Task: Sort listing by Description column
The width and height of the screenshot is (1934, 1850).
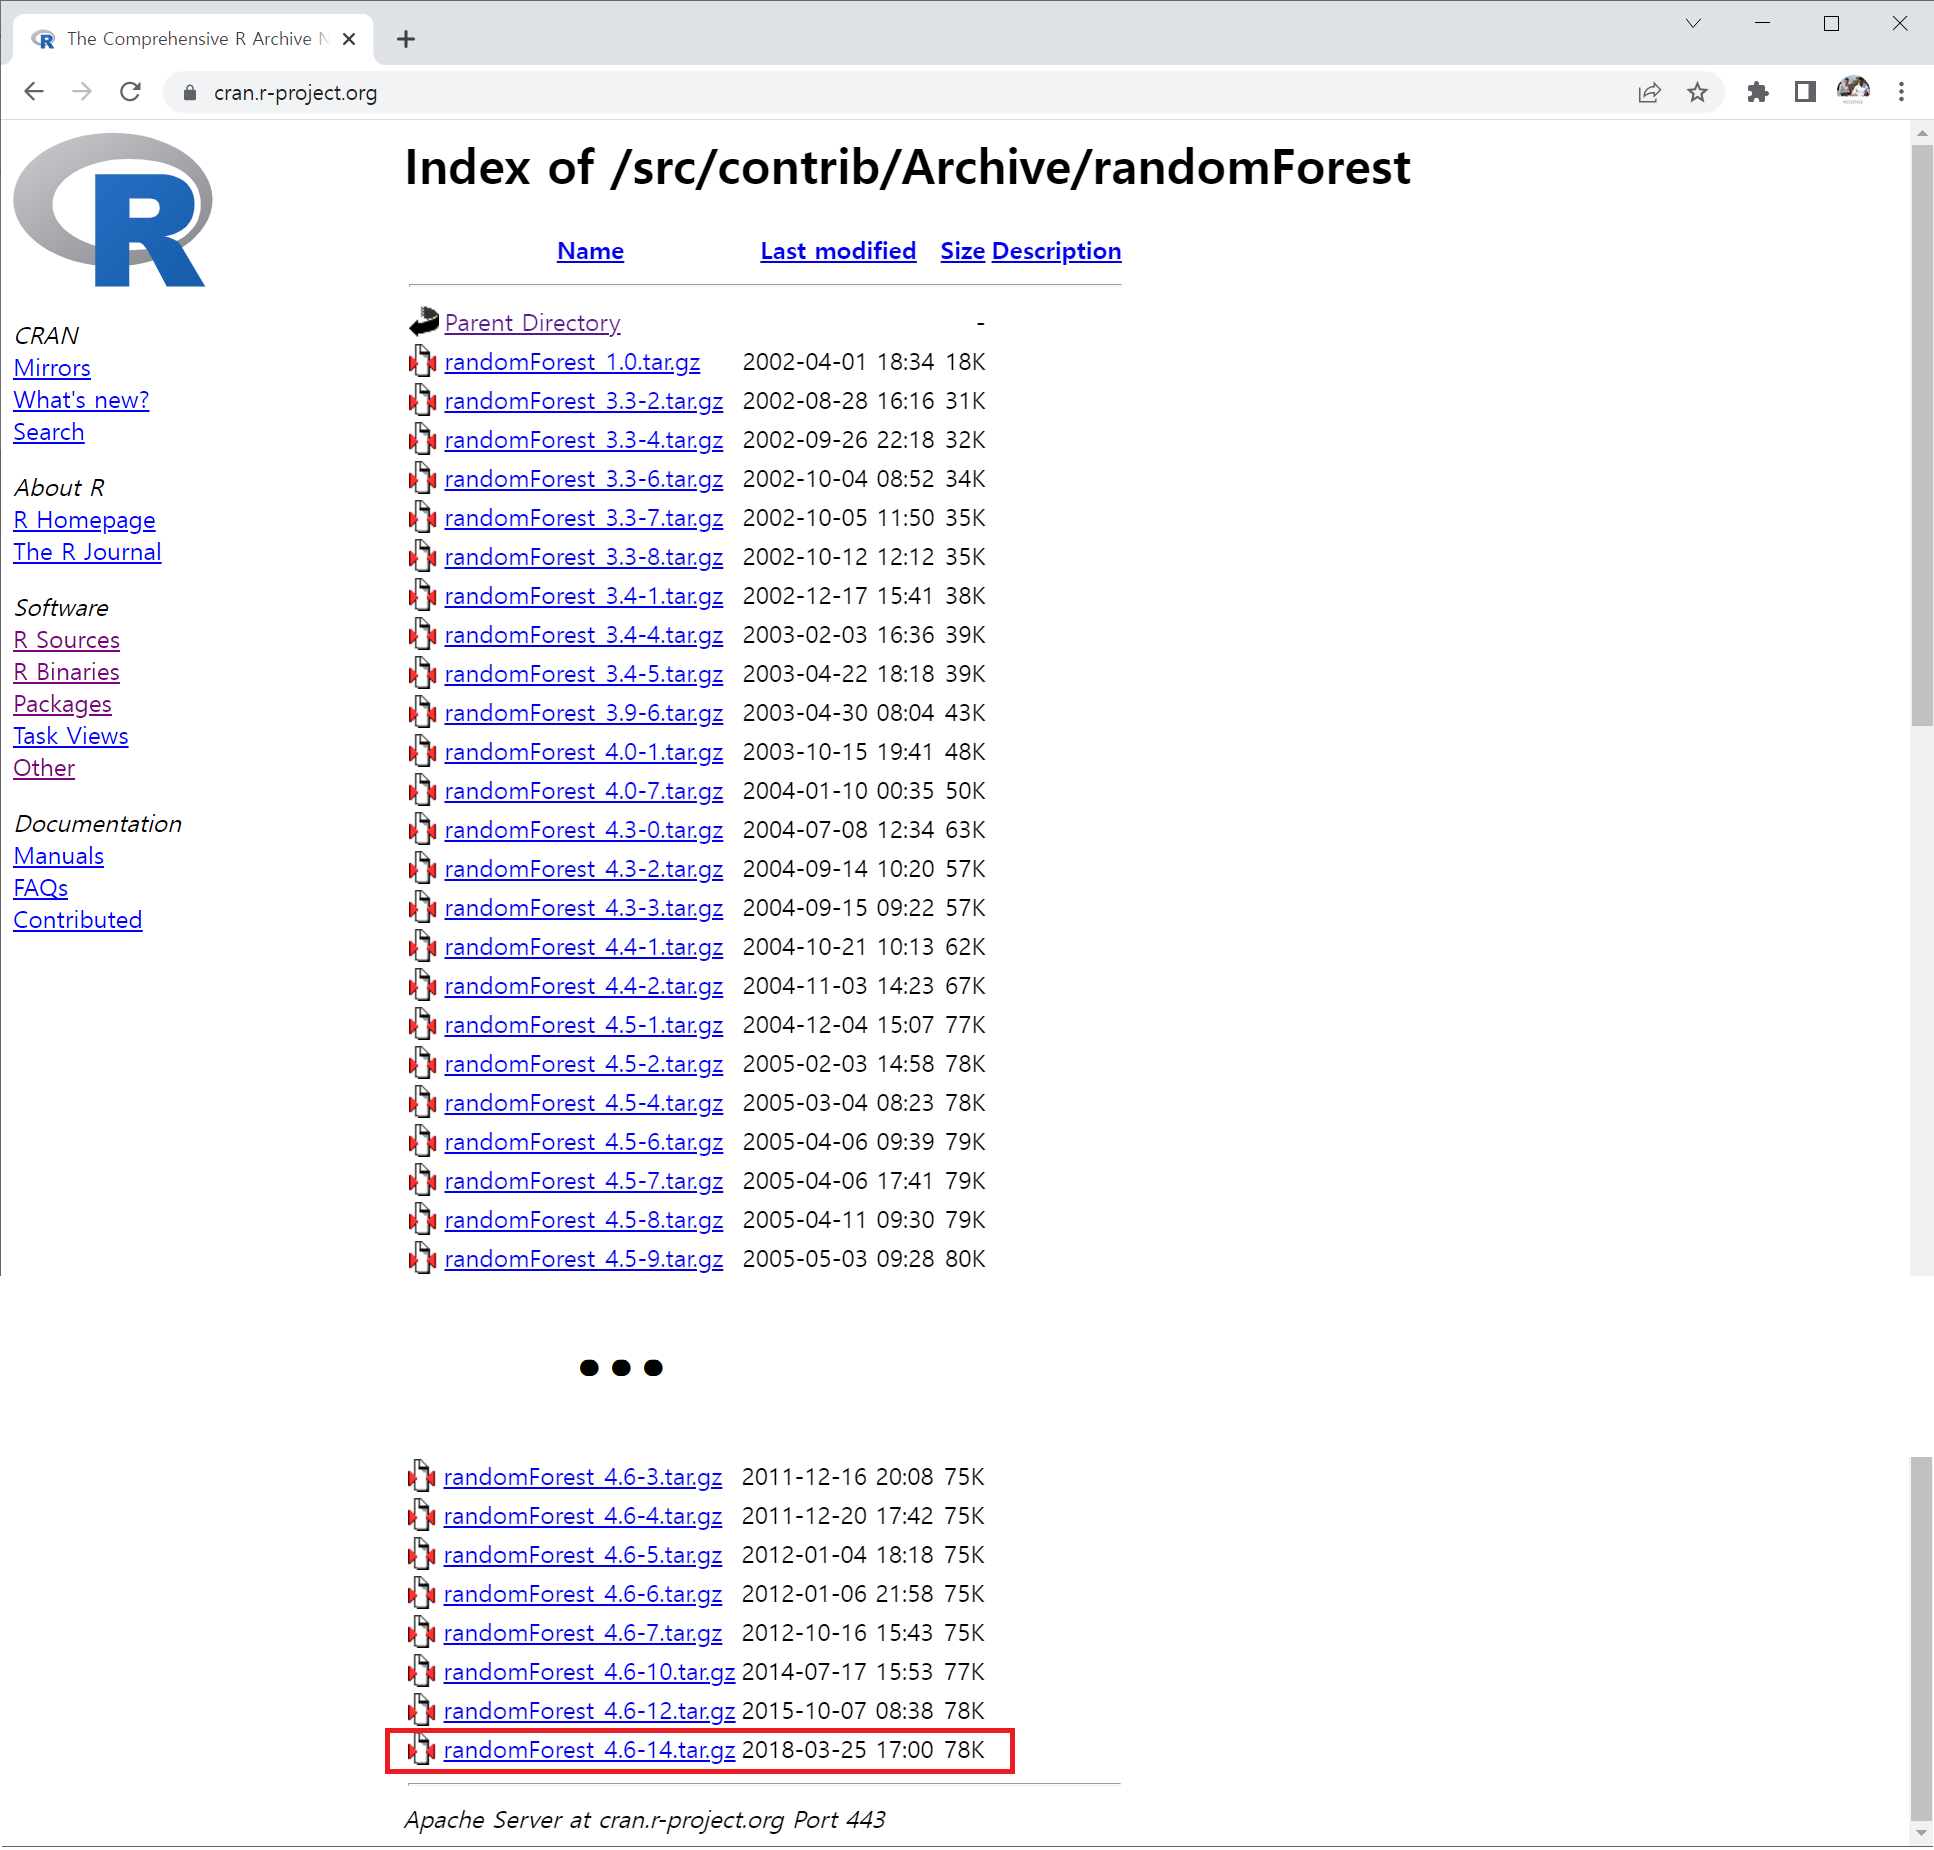Action: pyautogui.click(x=1056, y=250)
